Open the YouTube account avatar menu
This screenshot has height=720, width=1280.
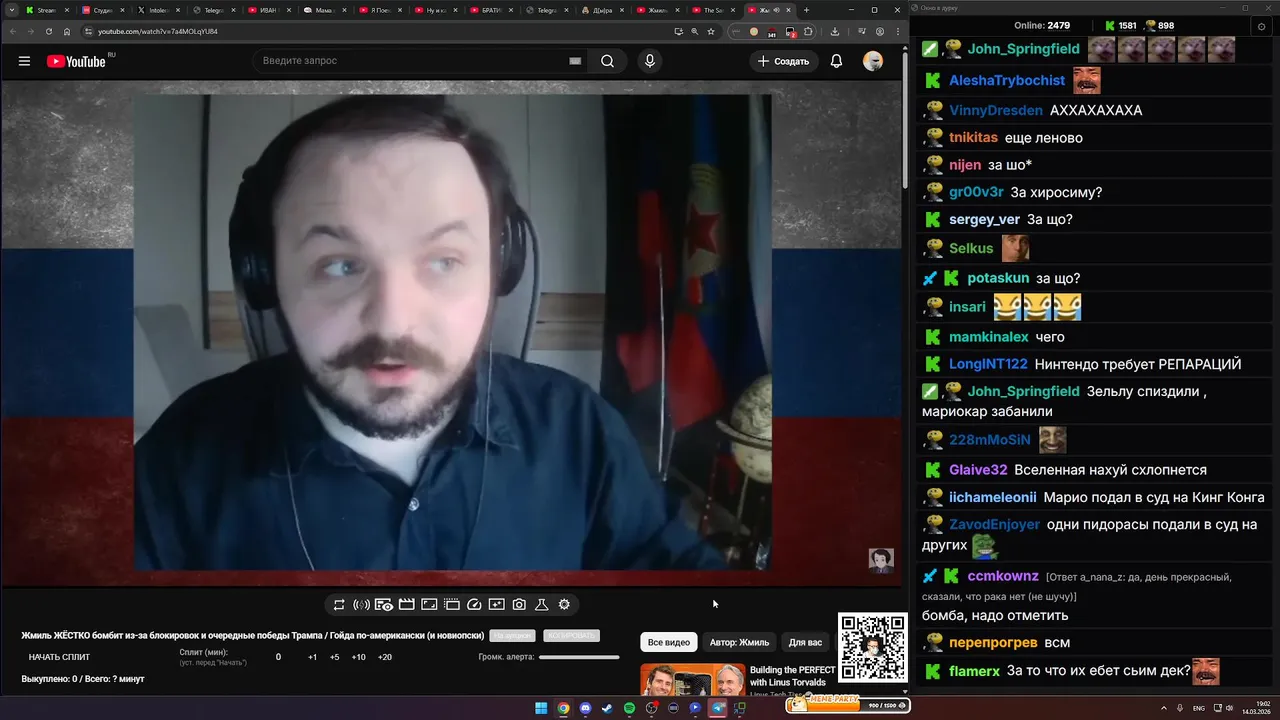(x=873, y=61)
